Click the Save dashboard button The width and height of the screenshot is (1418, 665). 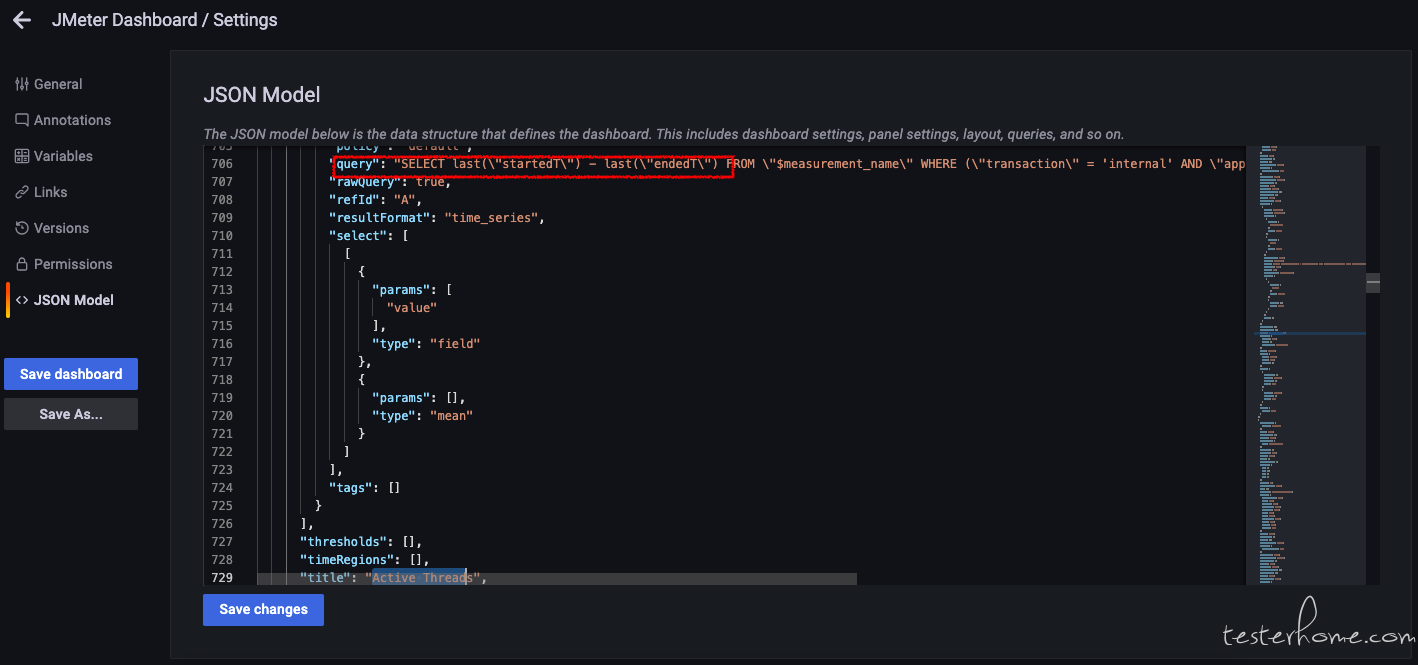pos(71,374)
